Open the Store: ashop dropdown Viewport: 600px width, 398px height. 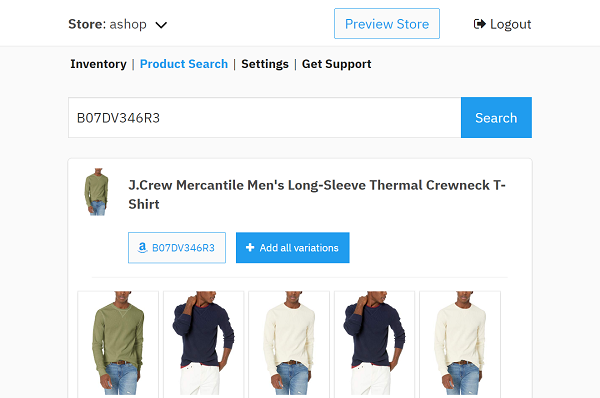coord(118,24)
